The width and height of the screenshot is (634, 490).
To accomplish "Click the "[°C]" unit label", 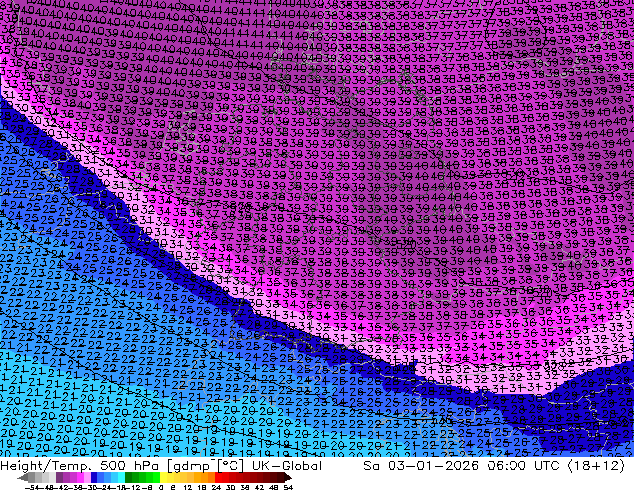I will pos(230,466).
